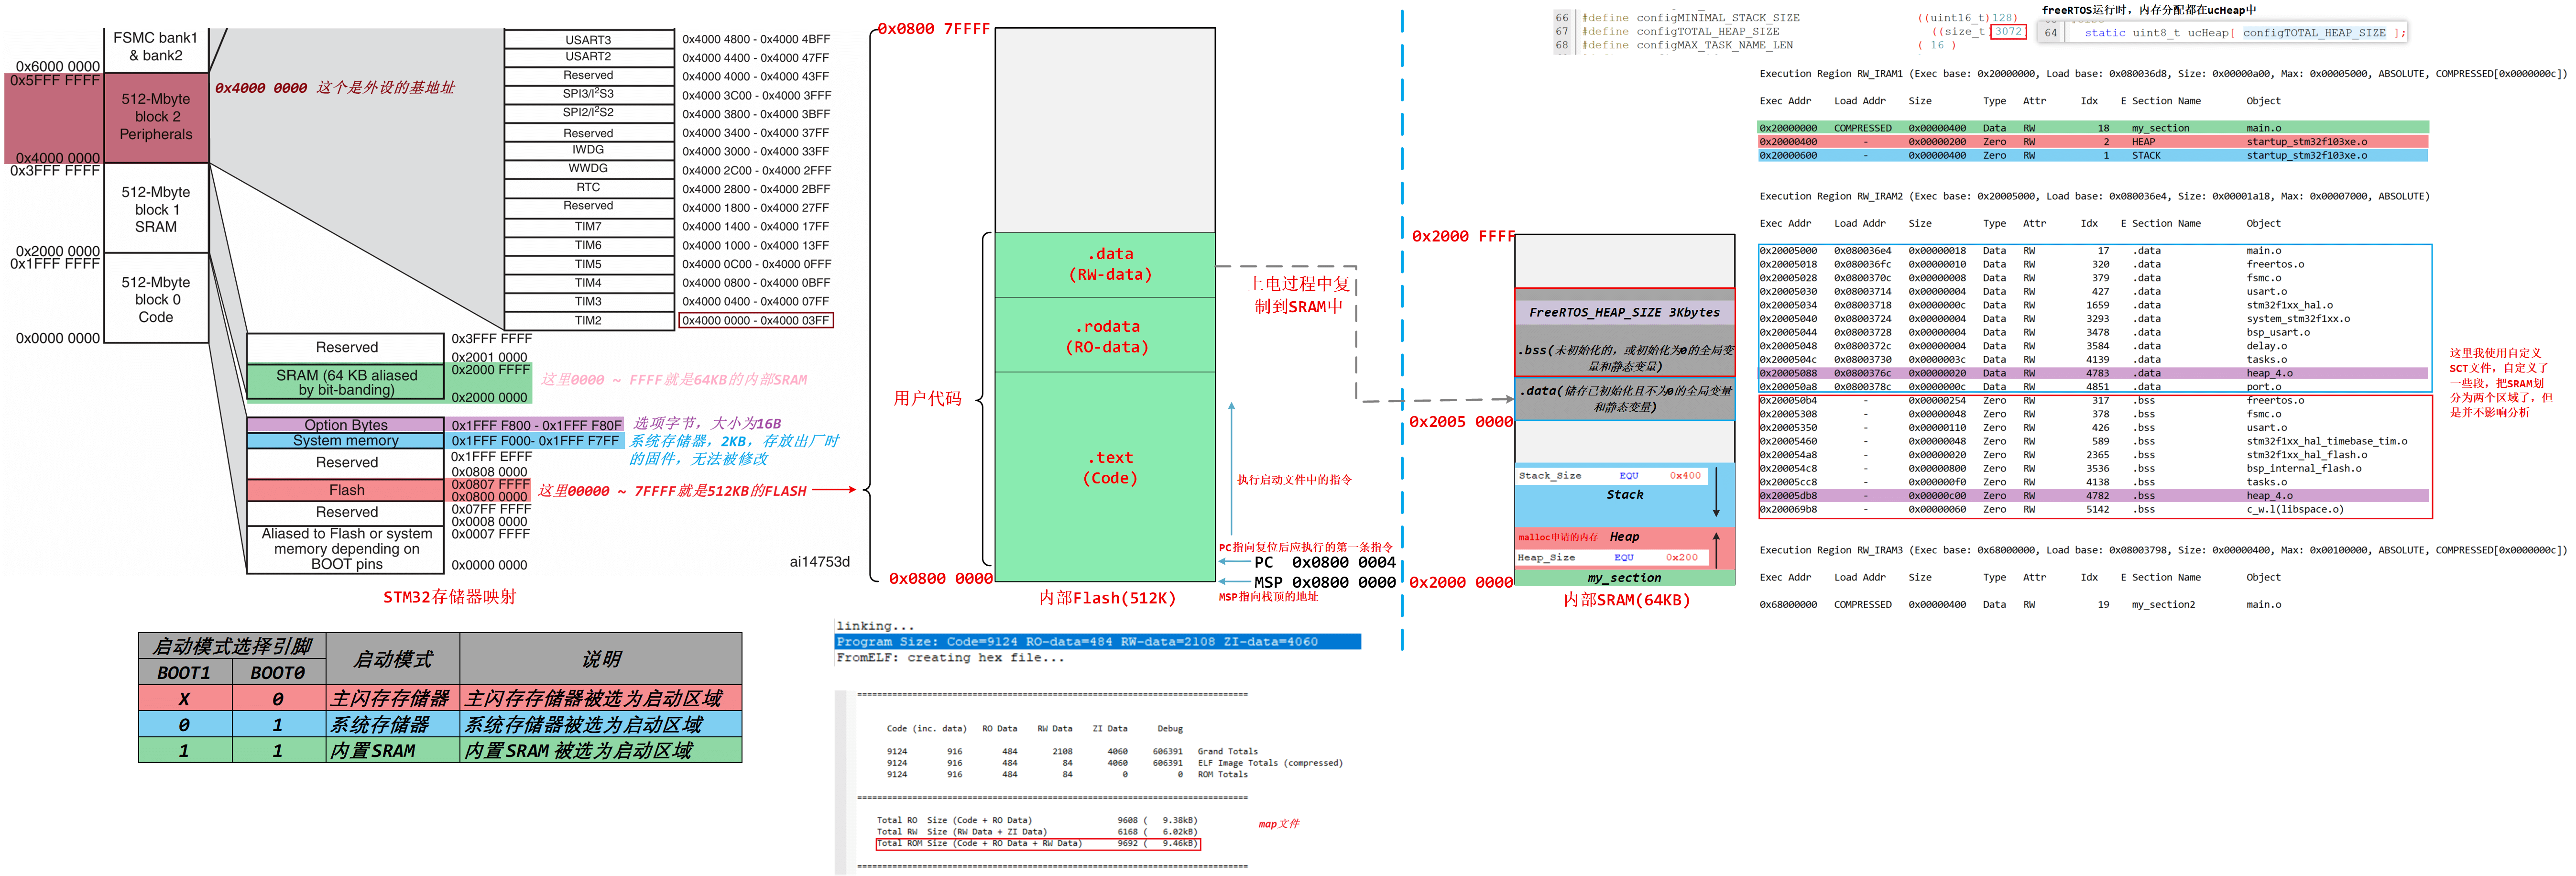
Task: Click the .text (Code) flash section
Action: tap(1110, 467)
